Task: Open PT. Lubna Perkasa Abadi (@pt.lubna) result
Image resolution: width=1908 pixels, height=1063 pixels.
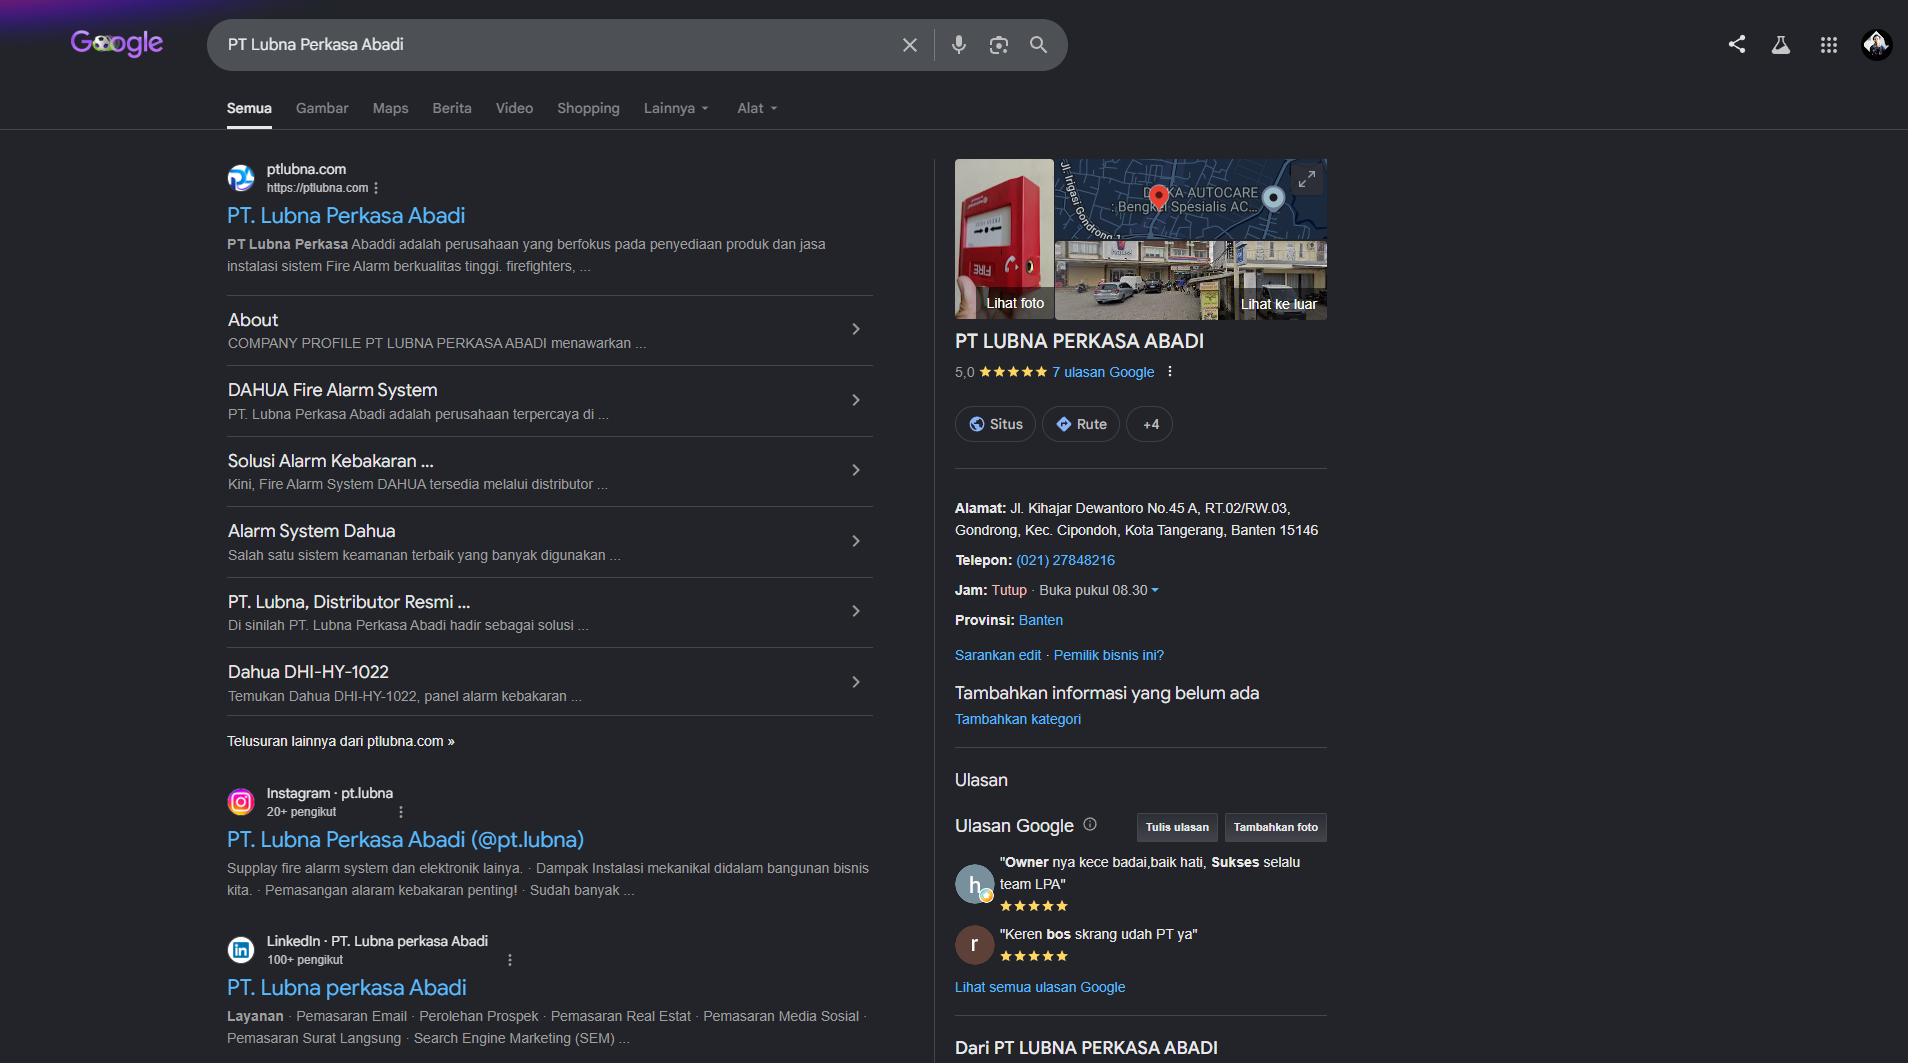Action: 405,840
